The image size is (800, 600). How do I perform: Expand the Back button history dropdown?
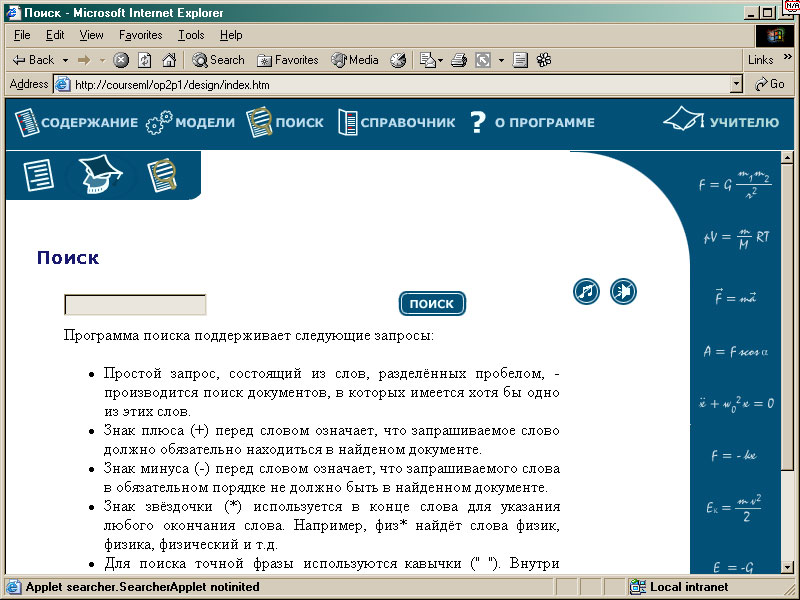coord(65,60)
